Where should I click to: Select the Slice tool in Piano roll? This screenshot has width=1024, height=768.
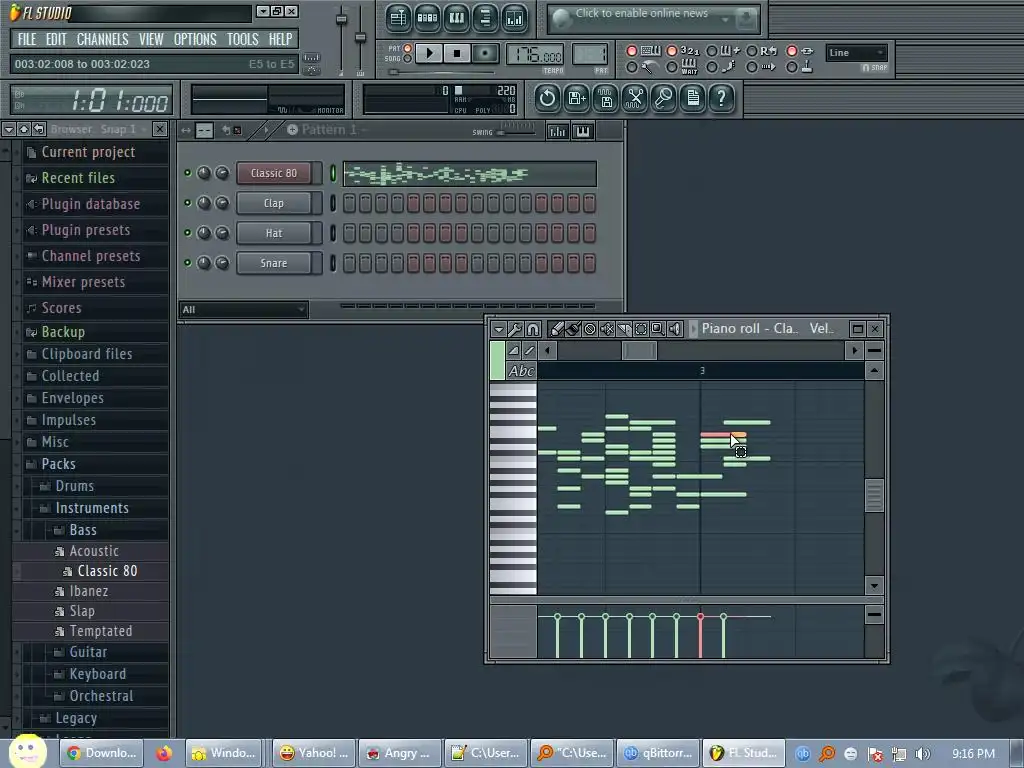click(624, 329)
